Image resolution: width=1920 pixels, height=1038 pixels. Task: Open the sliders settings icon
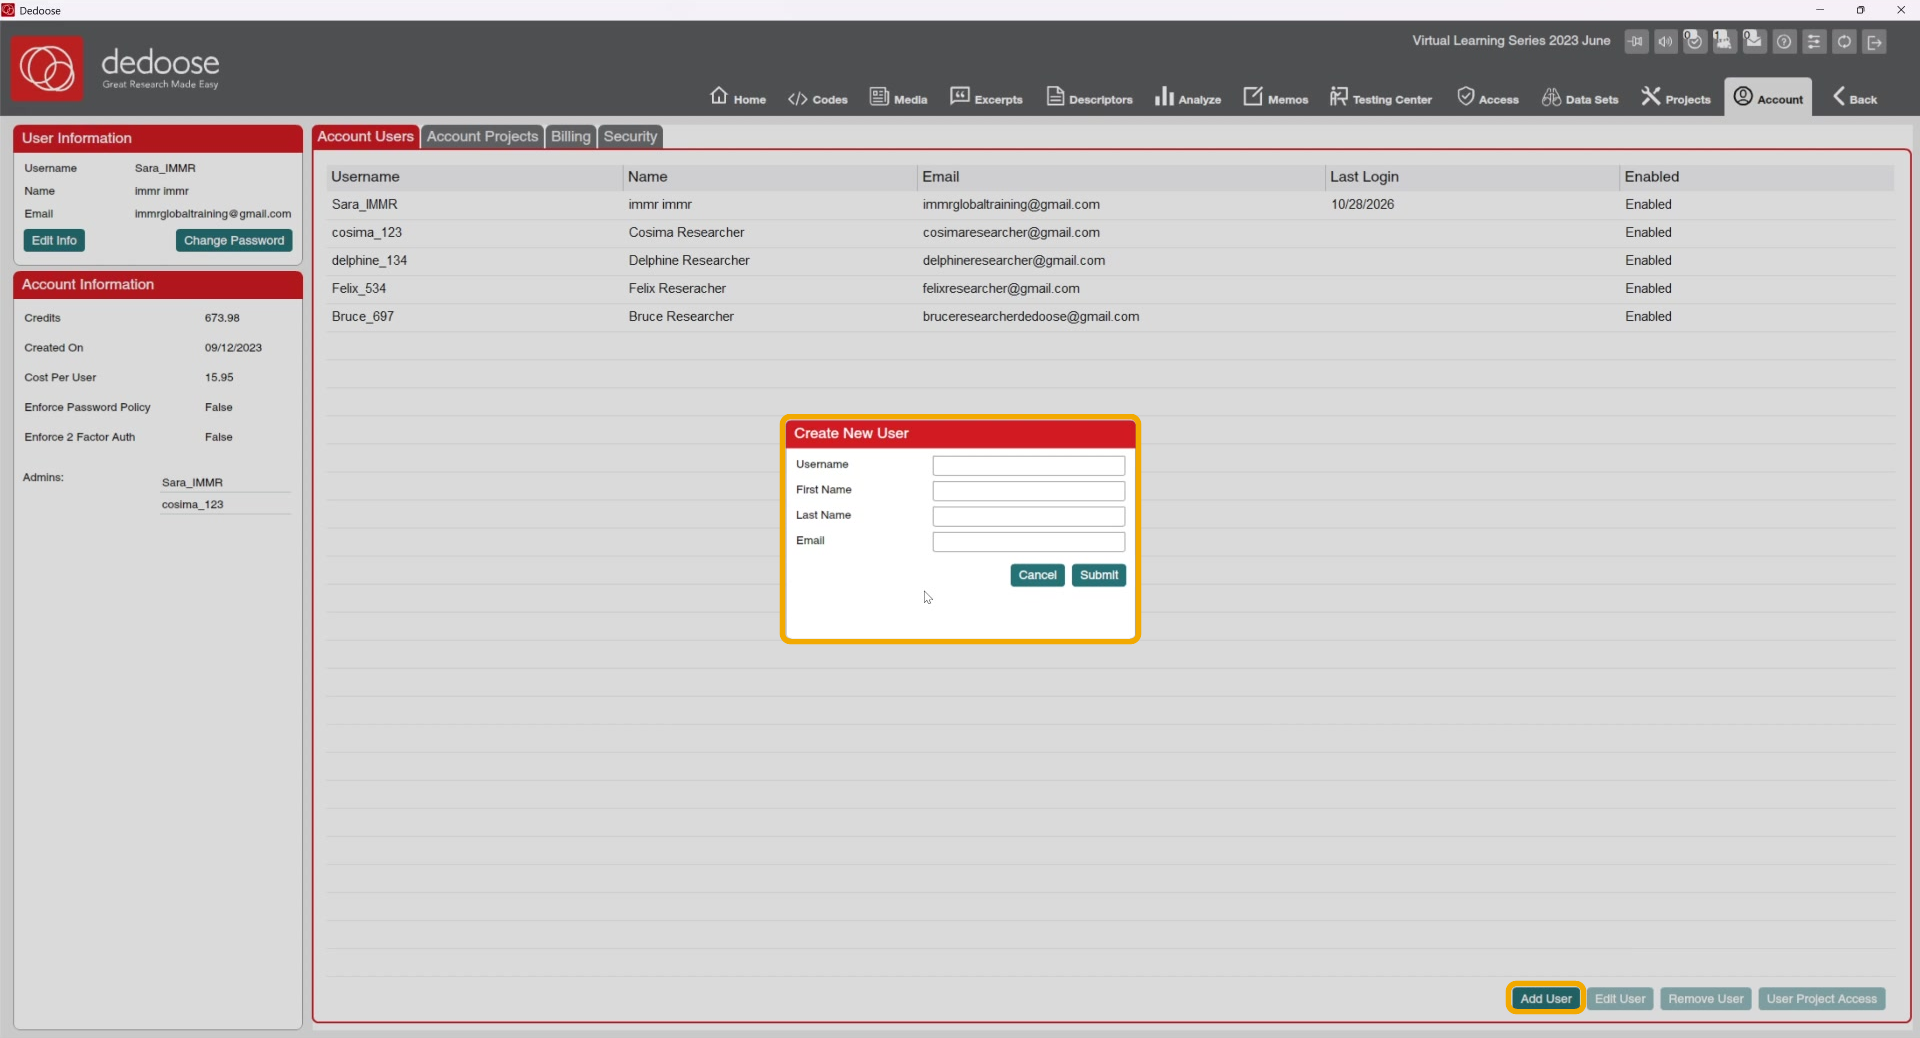pos(1814,42)
